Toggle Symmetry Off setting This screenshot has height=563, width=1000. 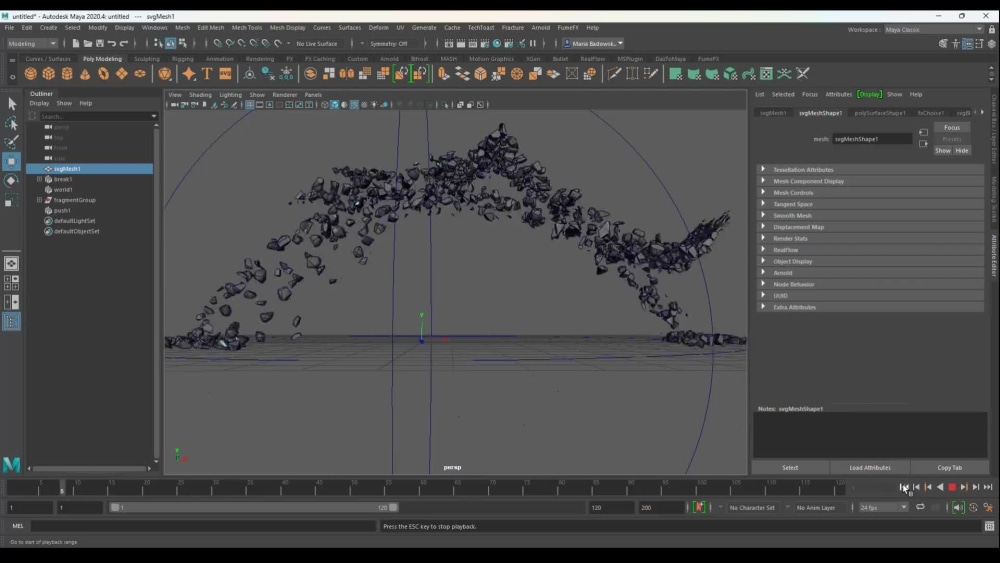click(389, 44)
